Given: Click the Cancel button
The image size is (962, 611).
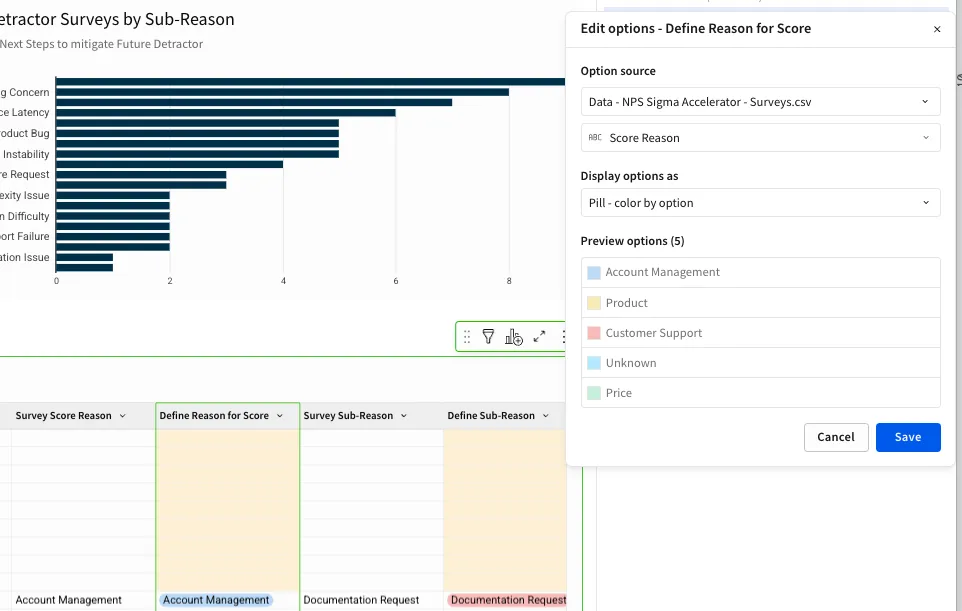Looking at the screenshot, I should (835, 437).
